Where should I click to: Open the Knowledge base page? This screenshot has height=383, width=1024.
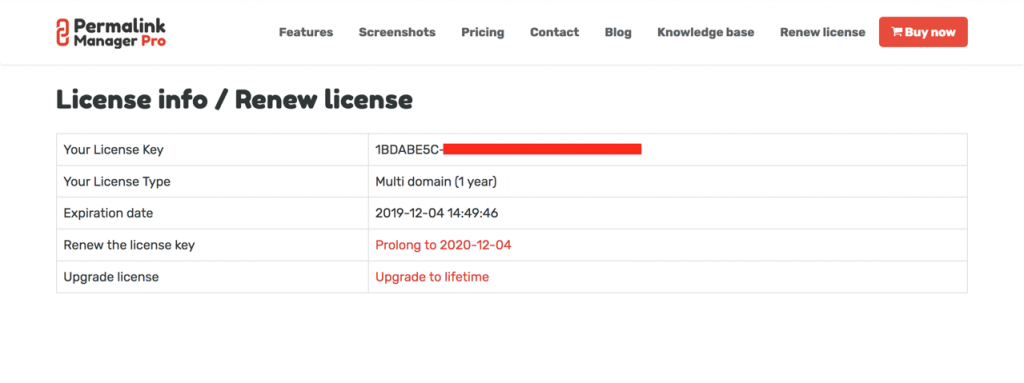pyautogui.click(x=705, y=32)
